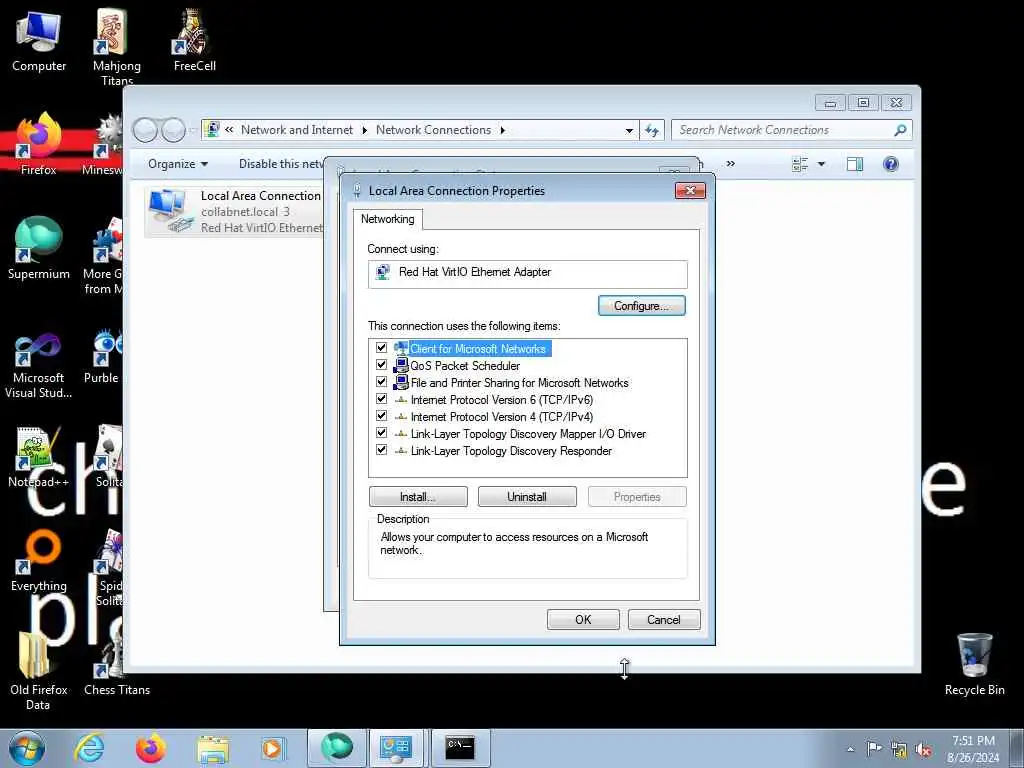The height and width of the screenshot is (768, 1024).
Task: Uncheck Link-Layer Topology Discovery Mapper I/O Driver
Action: click(x=381, y=432)
